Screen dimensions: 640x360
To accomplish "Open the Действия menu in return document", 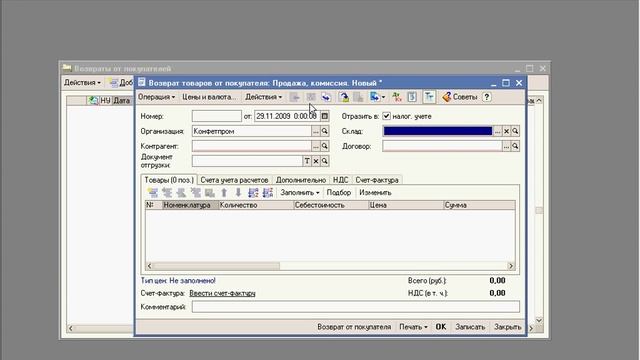I will [263, 97].
